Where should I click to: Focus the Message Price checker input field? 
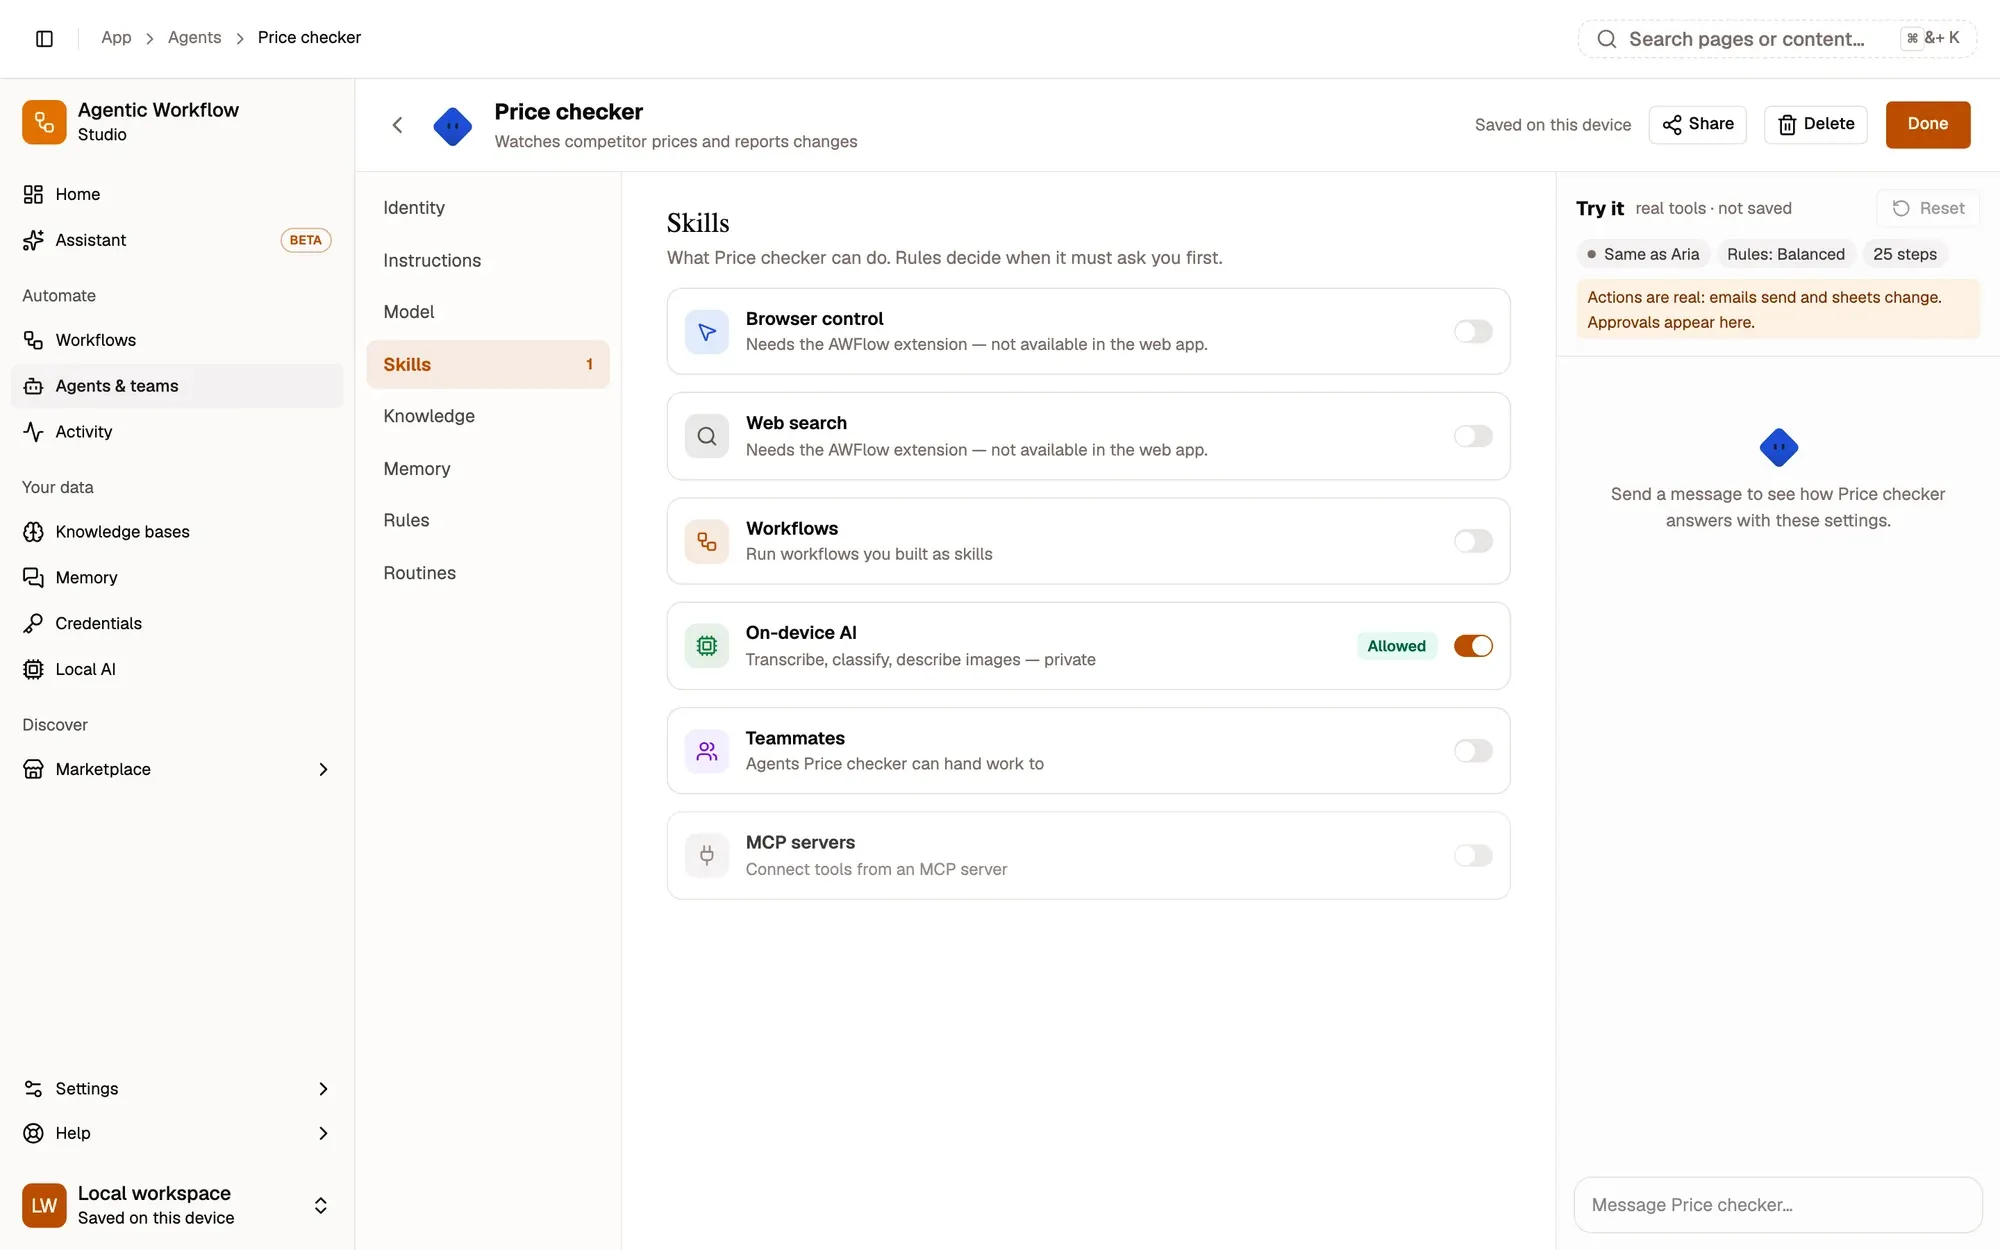[1778, 1205]
